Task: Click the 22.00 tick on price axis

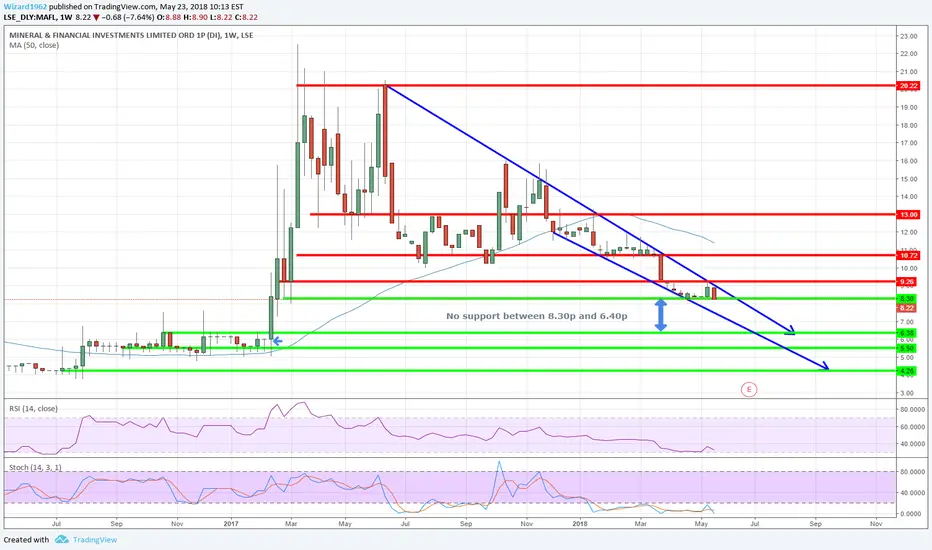Action: (x=908, y=54)
